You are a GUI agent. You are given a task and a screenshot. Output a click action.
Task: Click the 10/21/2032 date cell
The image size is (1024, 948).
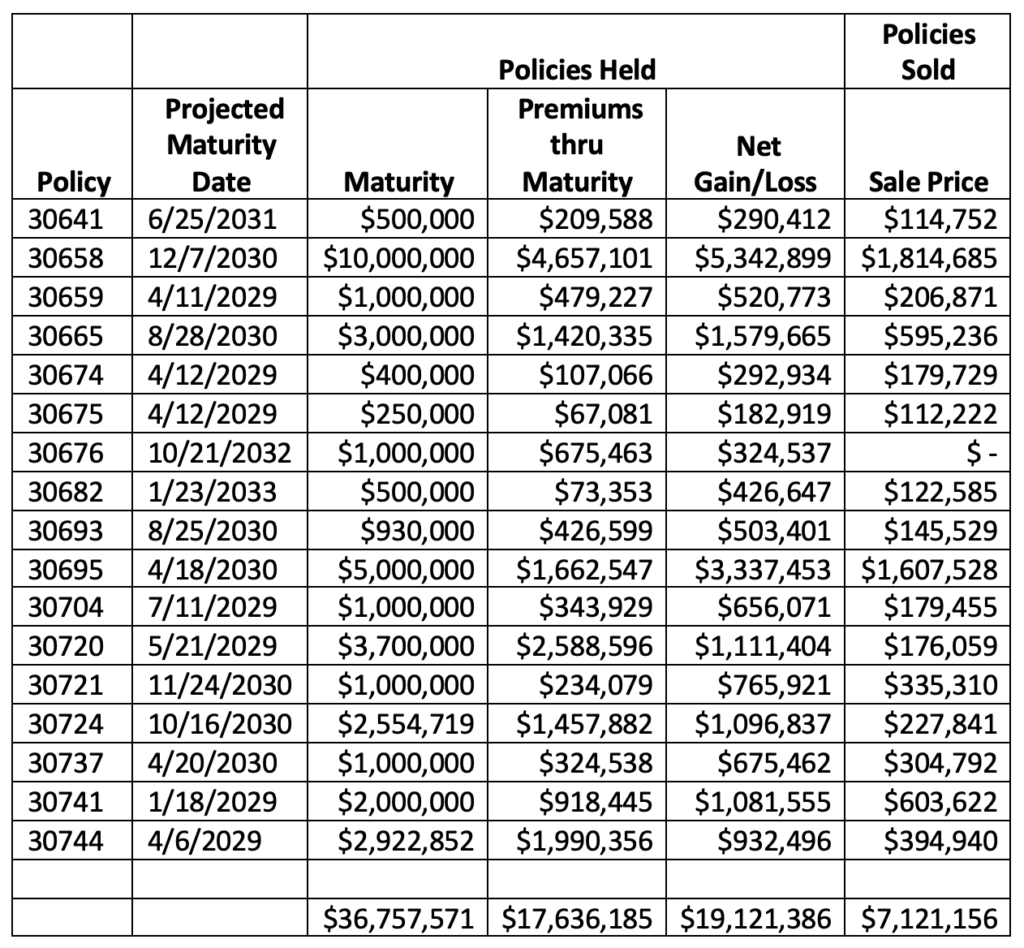(x=220, y=452)
